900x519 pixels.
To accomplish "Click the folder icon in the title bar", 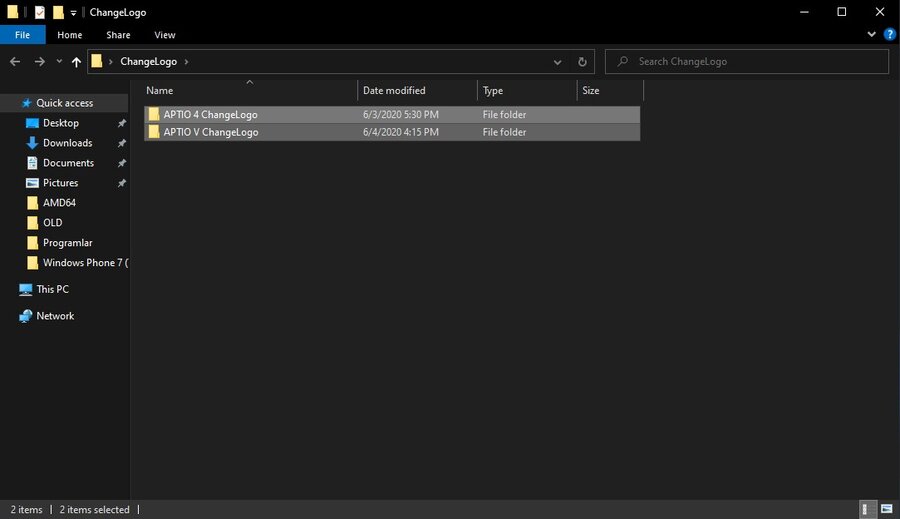I will pyautogui.click(x=13, y=12).
